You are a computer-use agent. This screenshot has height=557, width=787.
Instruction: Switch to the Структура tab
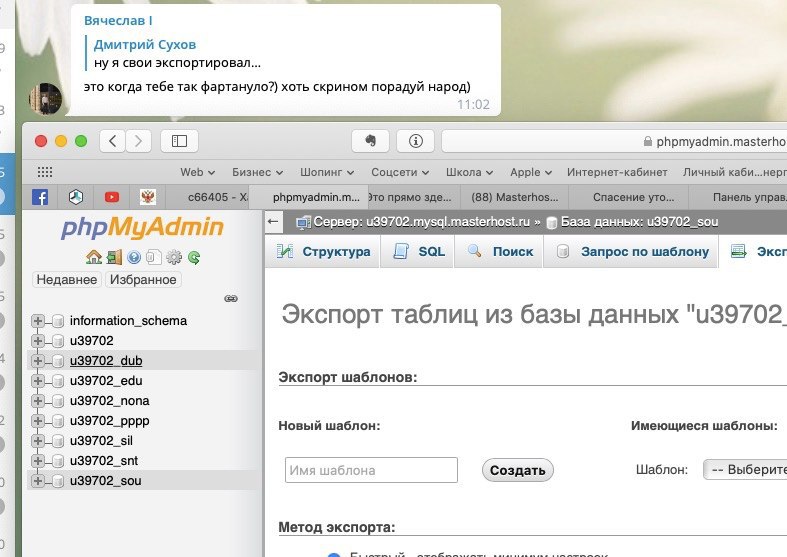tap(323, 251)
